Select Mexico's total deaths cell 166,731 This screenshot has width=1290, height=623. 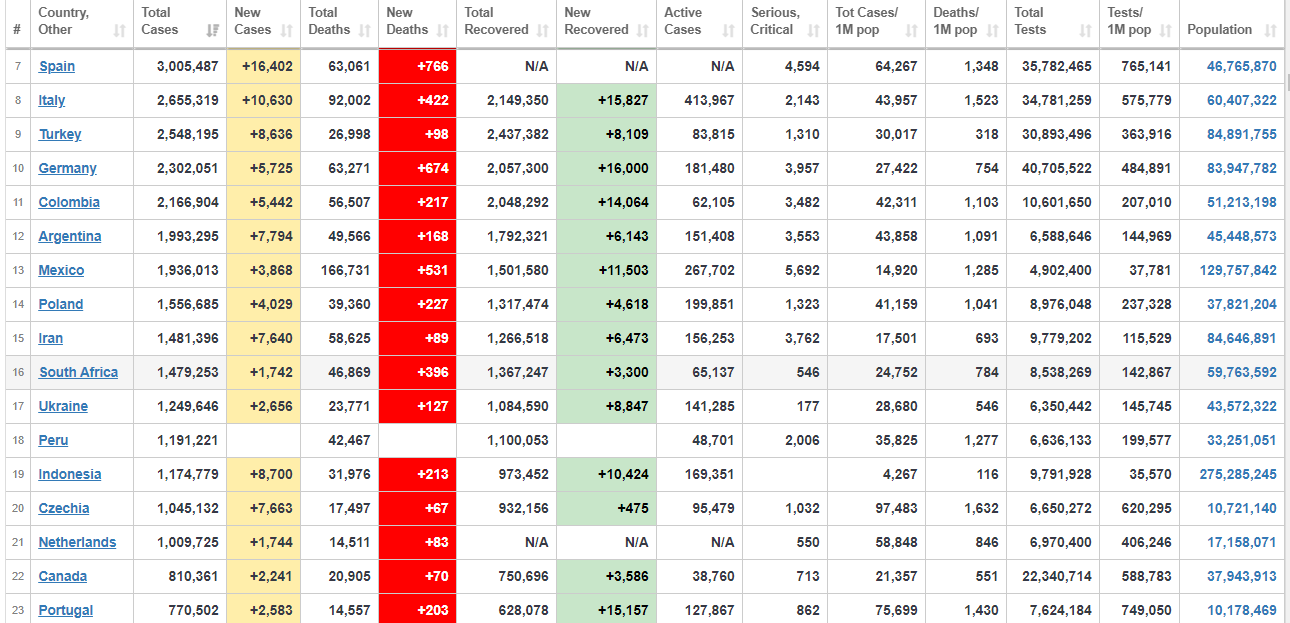(339, 270)
